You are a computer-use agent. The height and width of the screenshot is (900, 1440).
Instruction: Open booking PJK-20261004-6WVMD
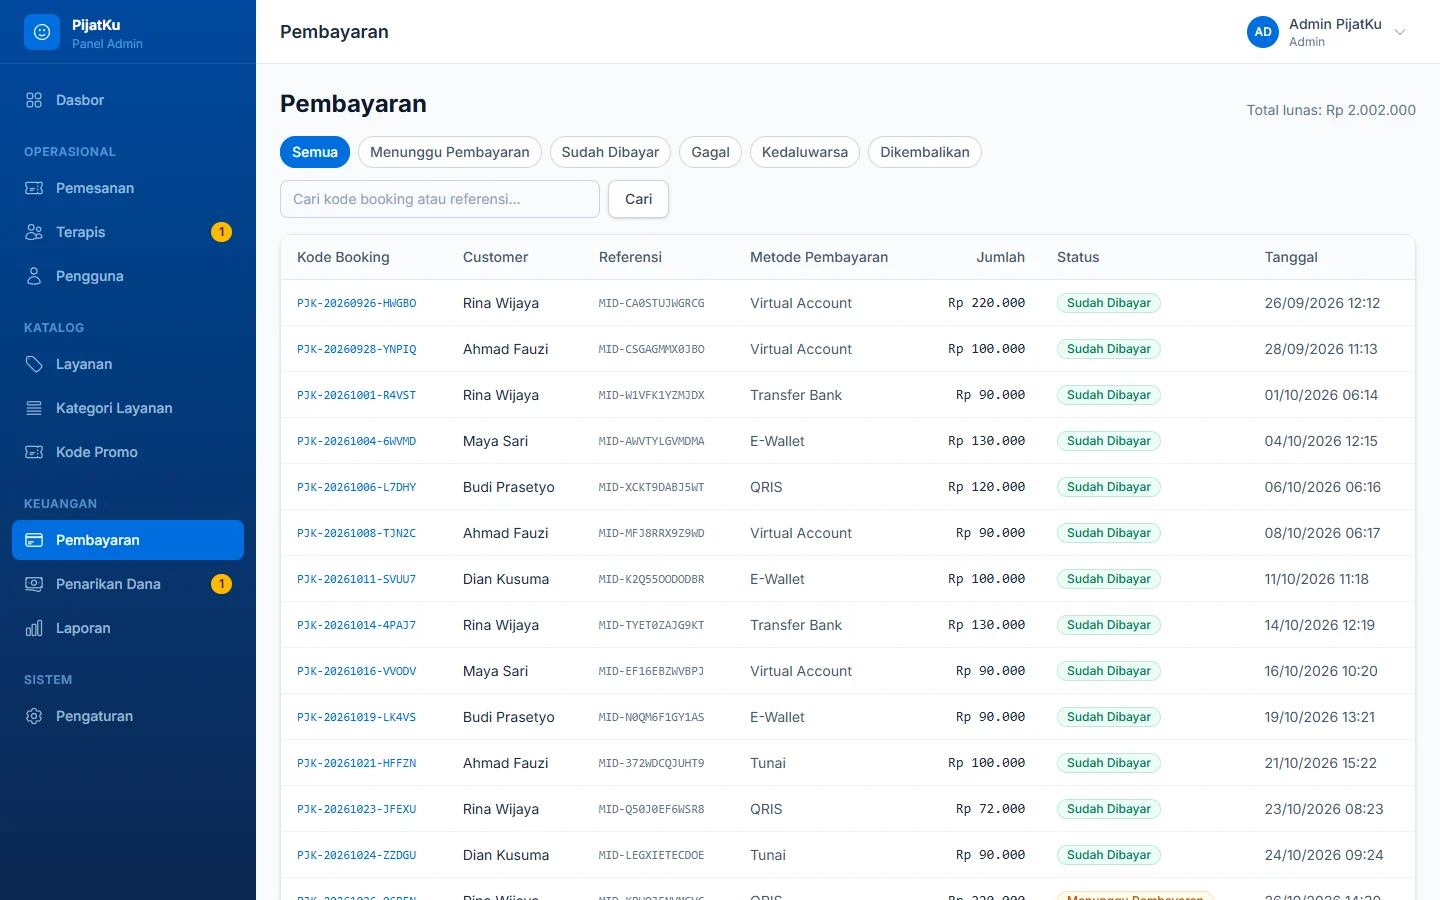(356, 441)
